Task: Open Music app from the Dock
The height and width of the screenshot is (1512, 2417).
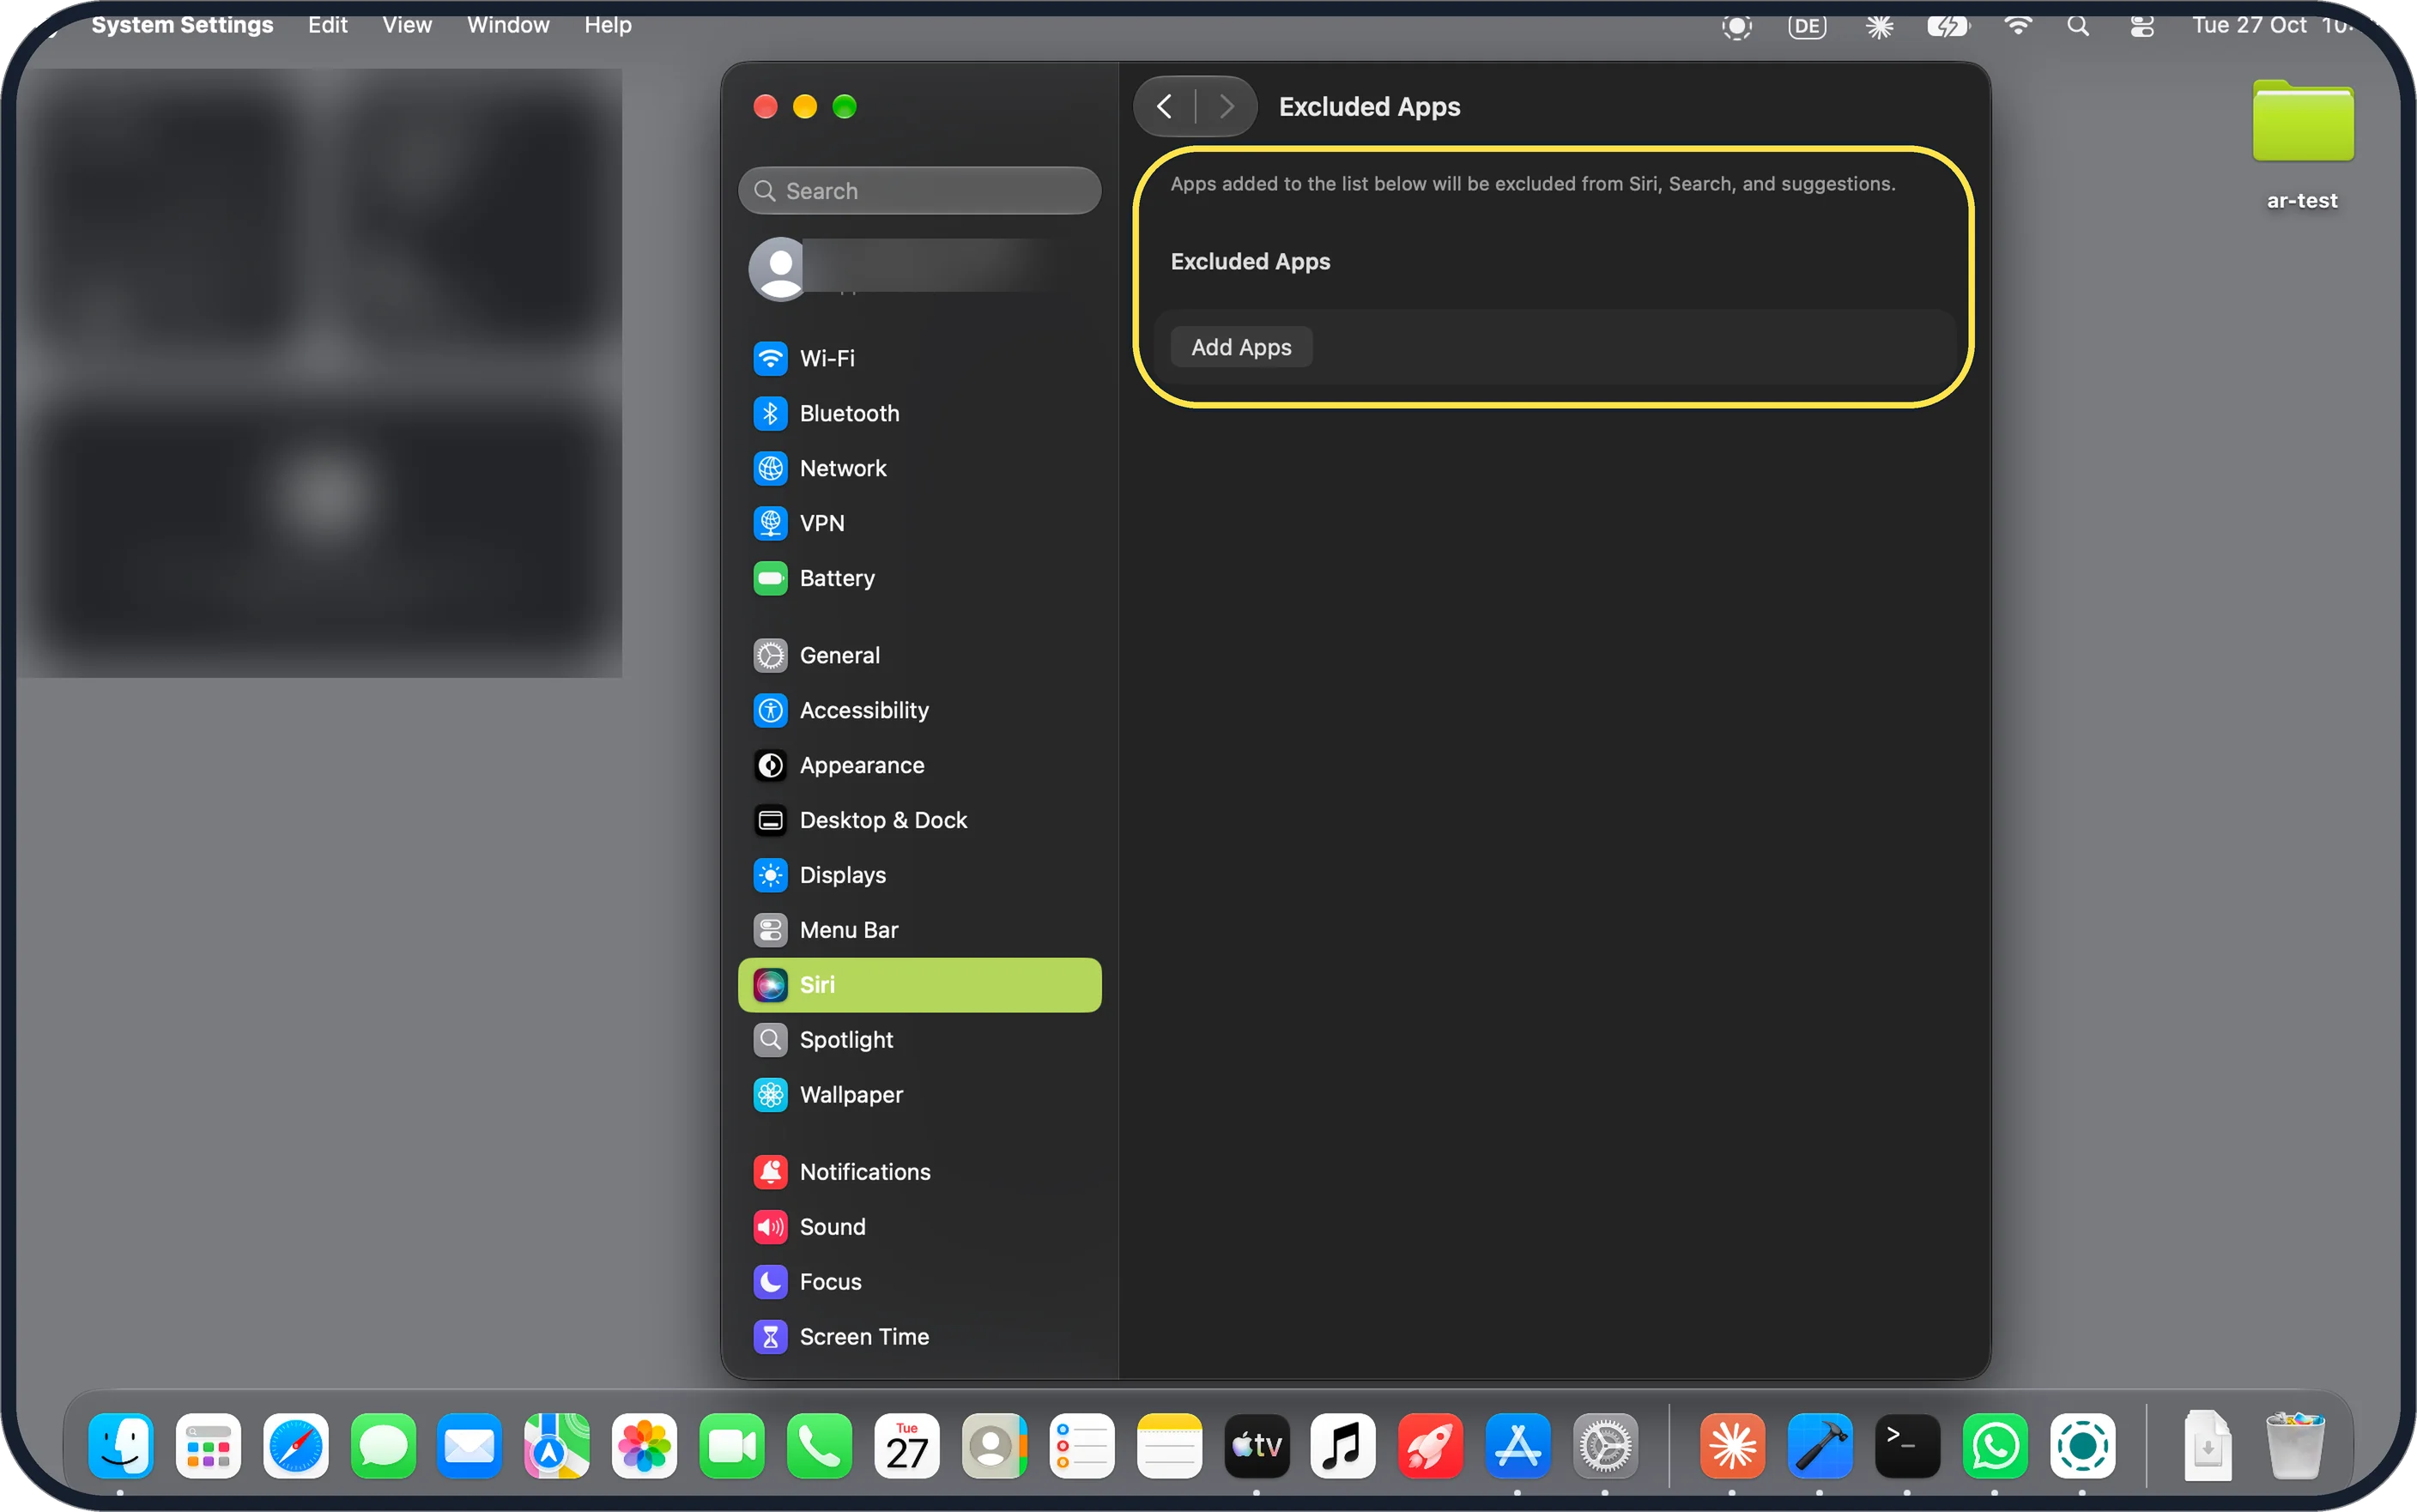Action: tap(1343, 1445)
